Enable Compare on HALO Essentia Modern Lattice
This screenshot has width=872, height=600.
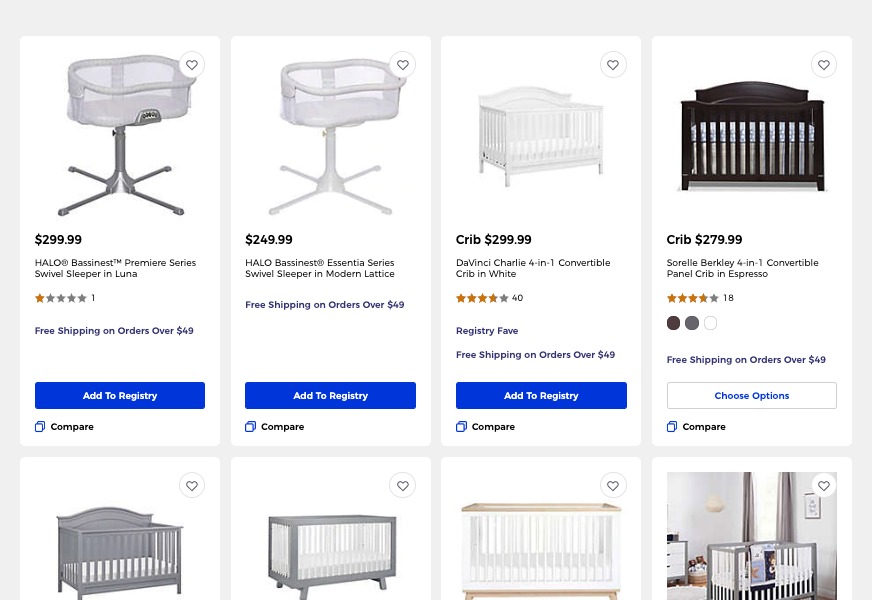coord(251,427)
